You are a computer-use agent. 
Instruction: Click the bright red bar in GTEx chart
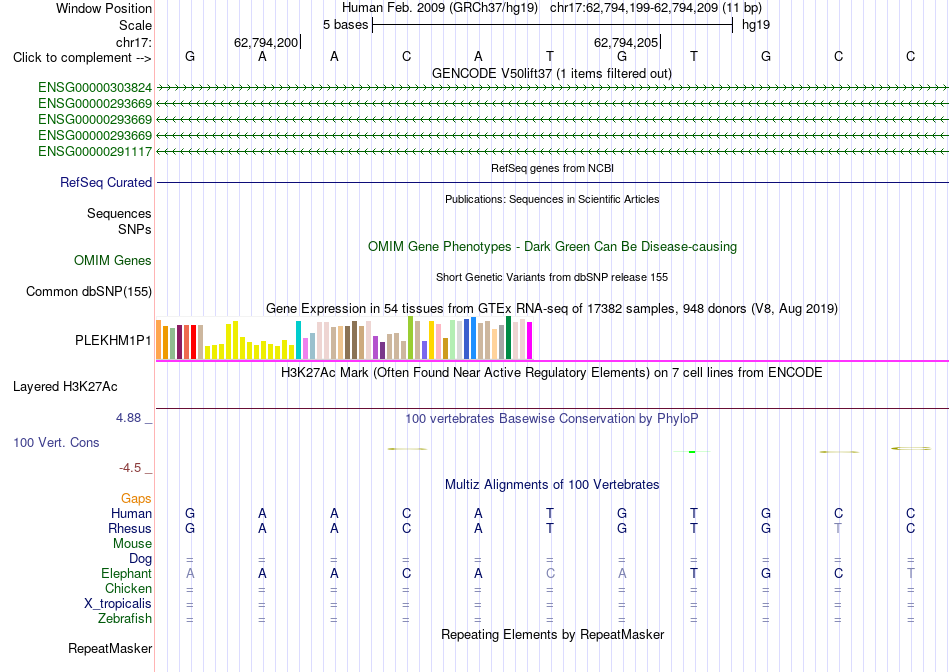click(193, 342)
